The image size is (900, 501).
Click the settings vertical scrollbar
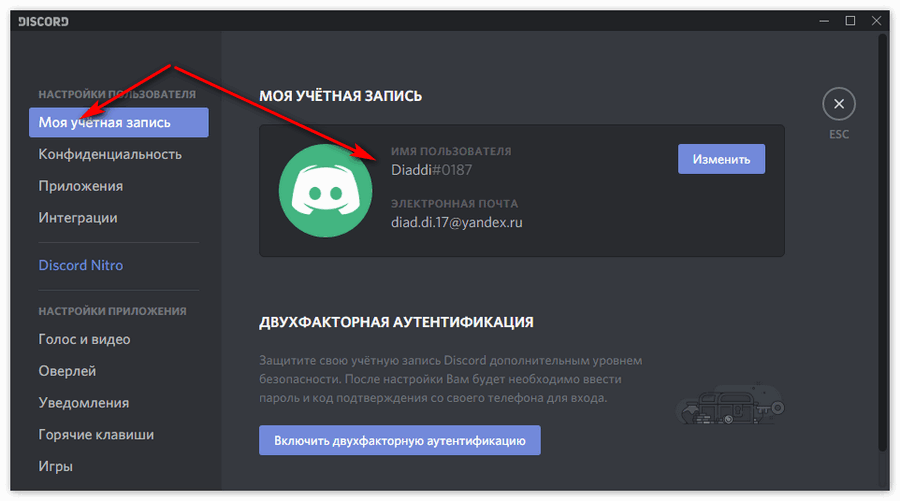883,243
